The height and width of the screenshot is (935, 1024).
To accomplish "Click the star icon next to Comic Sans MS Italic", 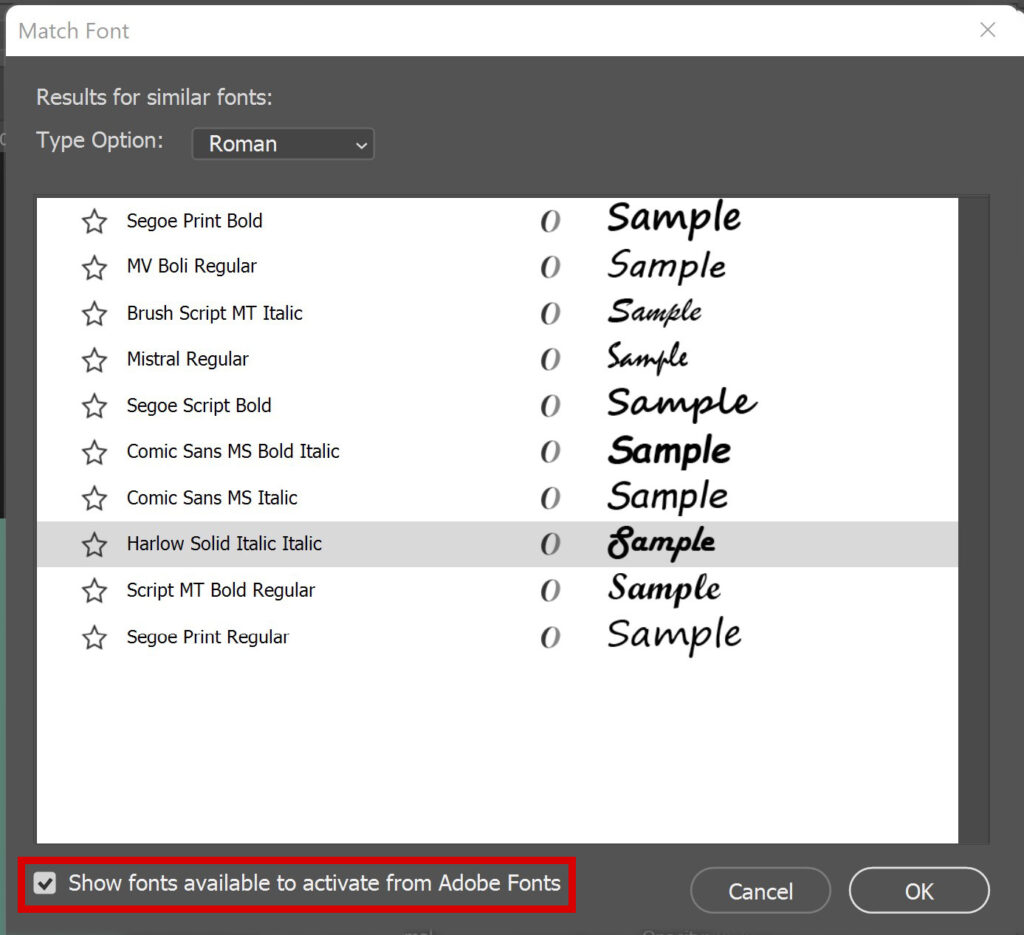I will 93,498.
